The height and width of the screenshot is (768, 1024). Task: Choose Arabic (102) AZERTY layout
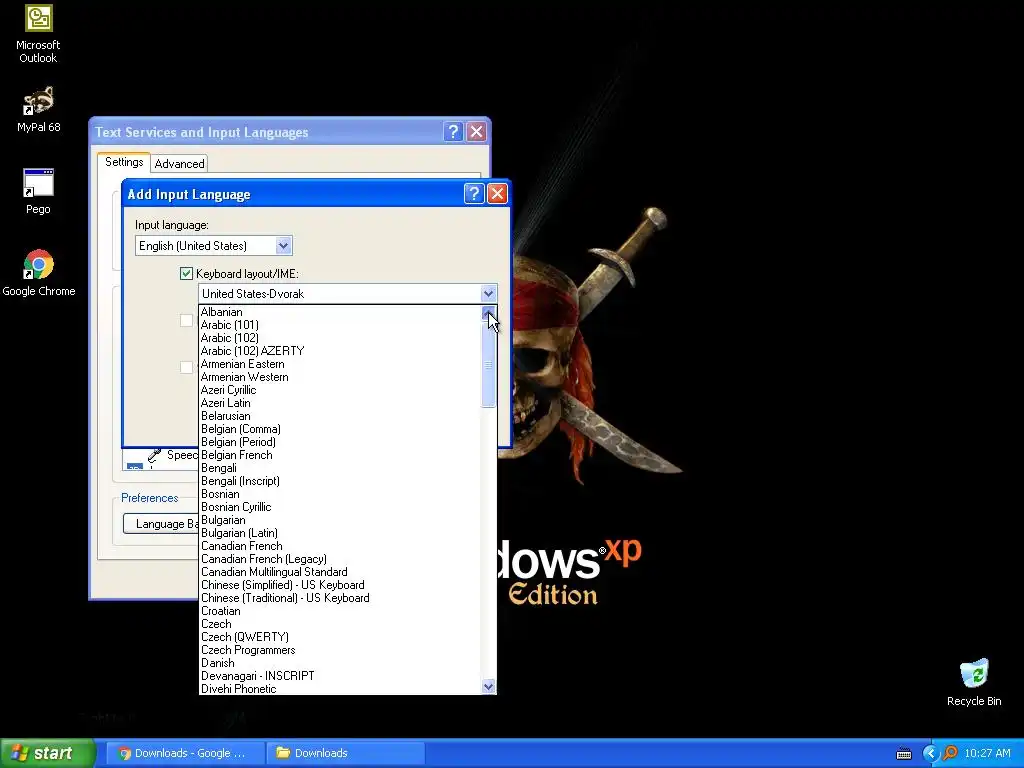tap(340, 351)
